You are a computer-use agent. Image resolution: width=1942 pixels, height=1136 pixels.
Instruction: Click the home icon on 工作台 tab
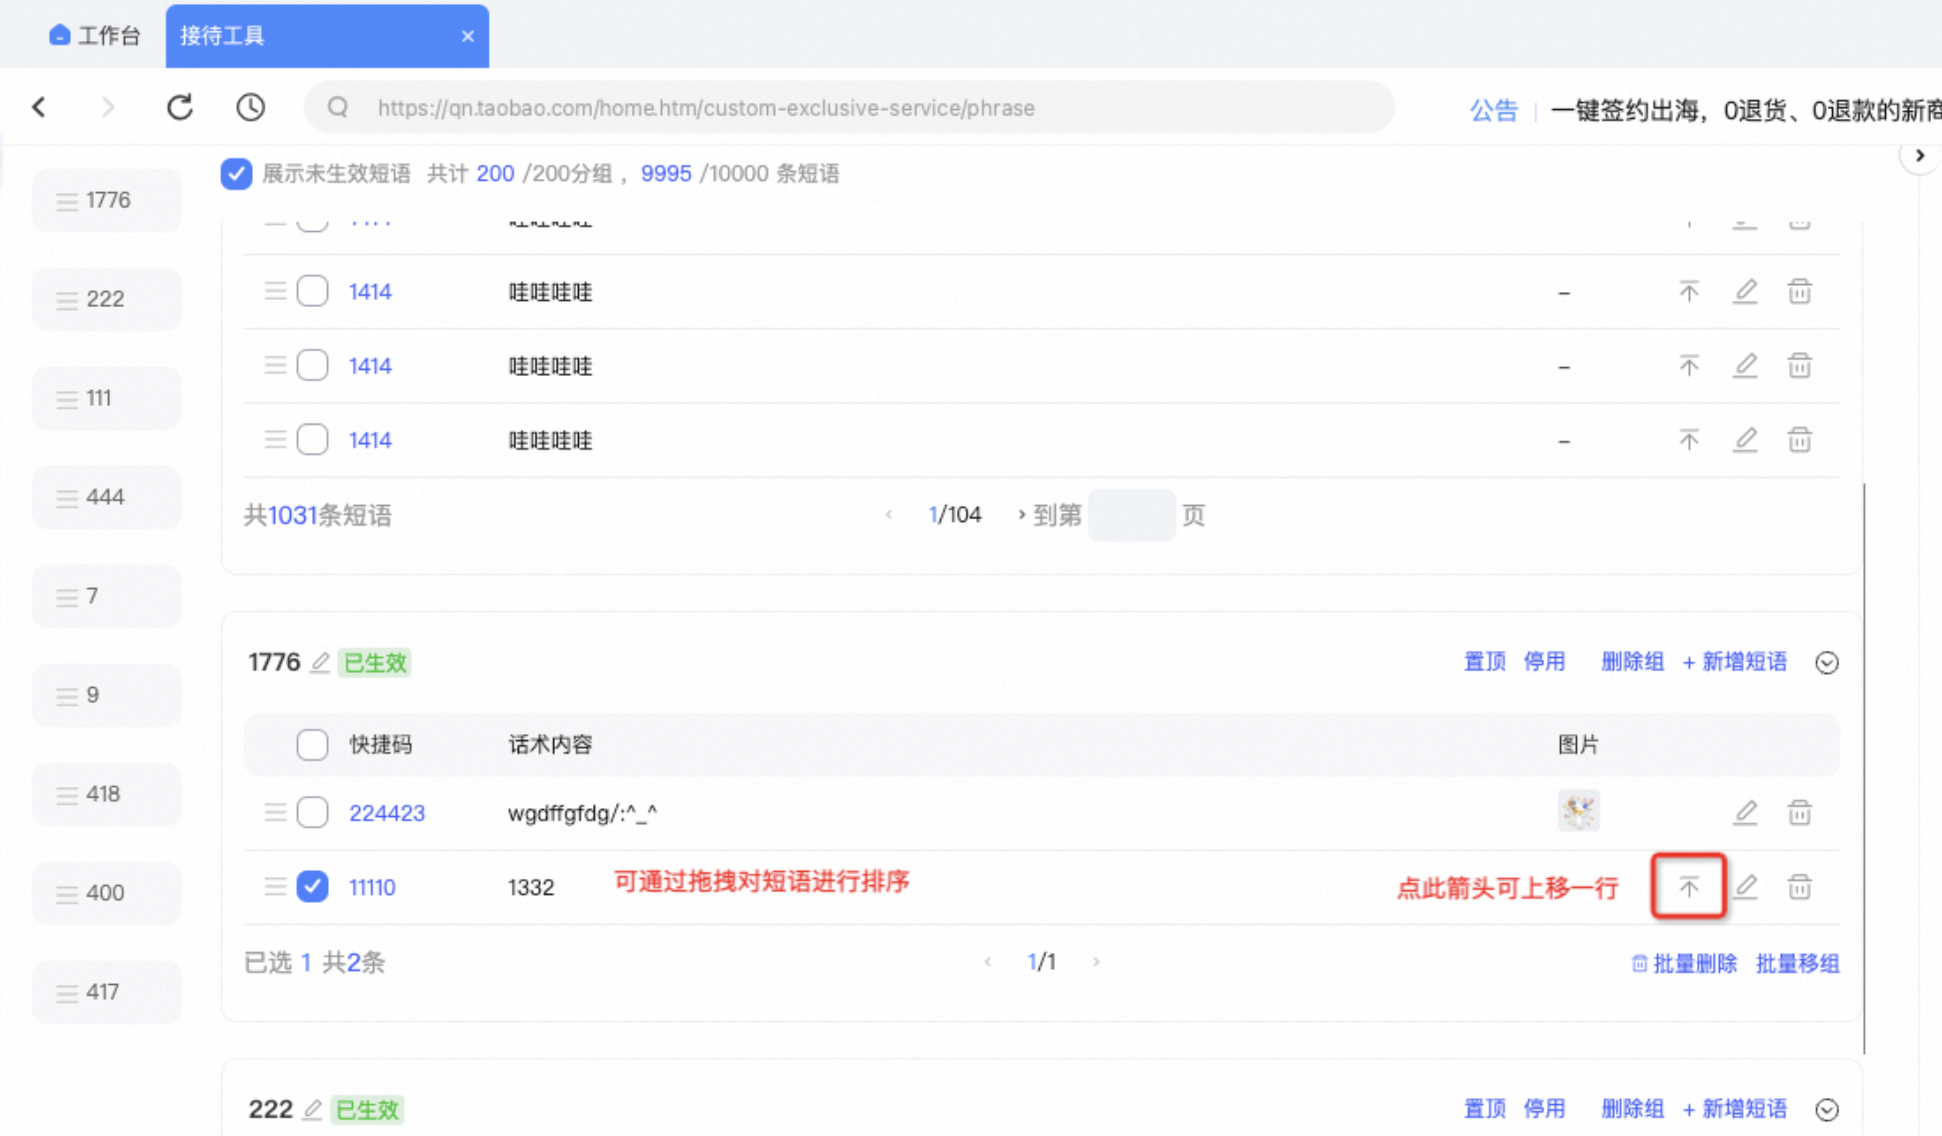click(x=59, y=35)
